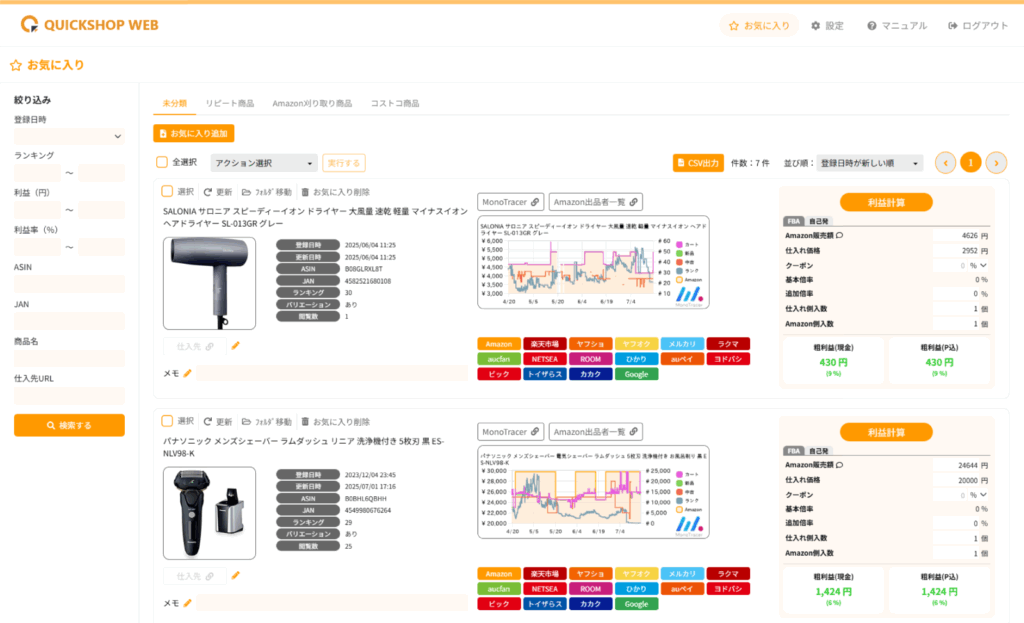Click Amazon販売額 comment icon in SALONIA panel
Viewport: 1024px width, 623px height.
point(839,235)
